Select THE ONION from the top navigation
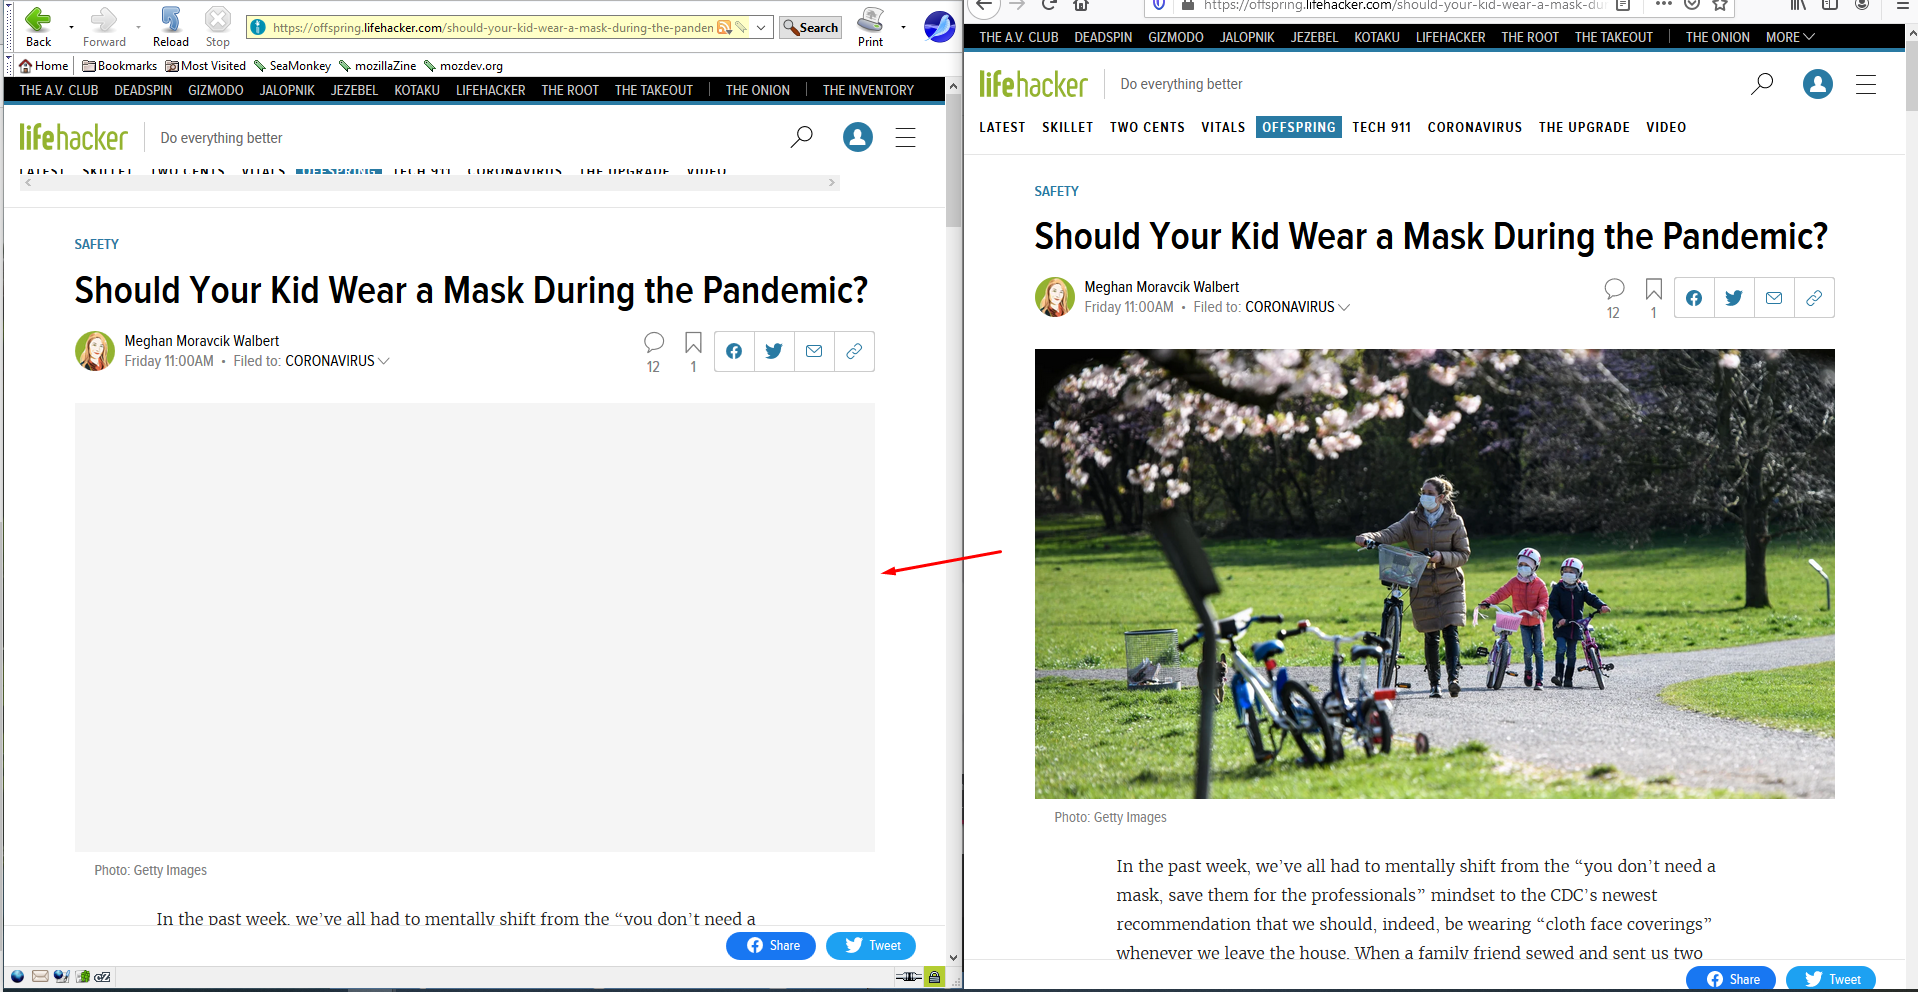The width and height of the screenshot is (1918, 992). pyautogui.click(x=1716, y=37)
